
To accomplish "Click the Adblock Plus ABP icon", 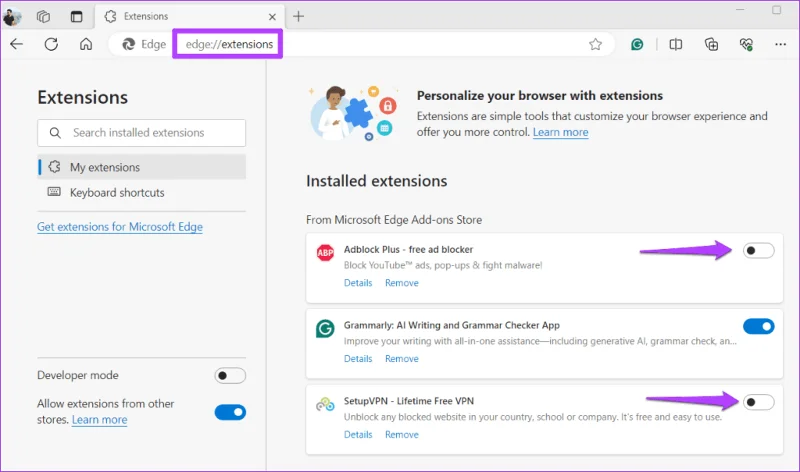I will coord(325,252).
